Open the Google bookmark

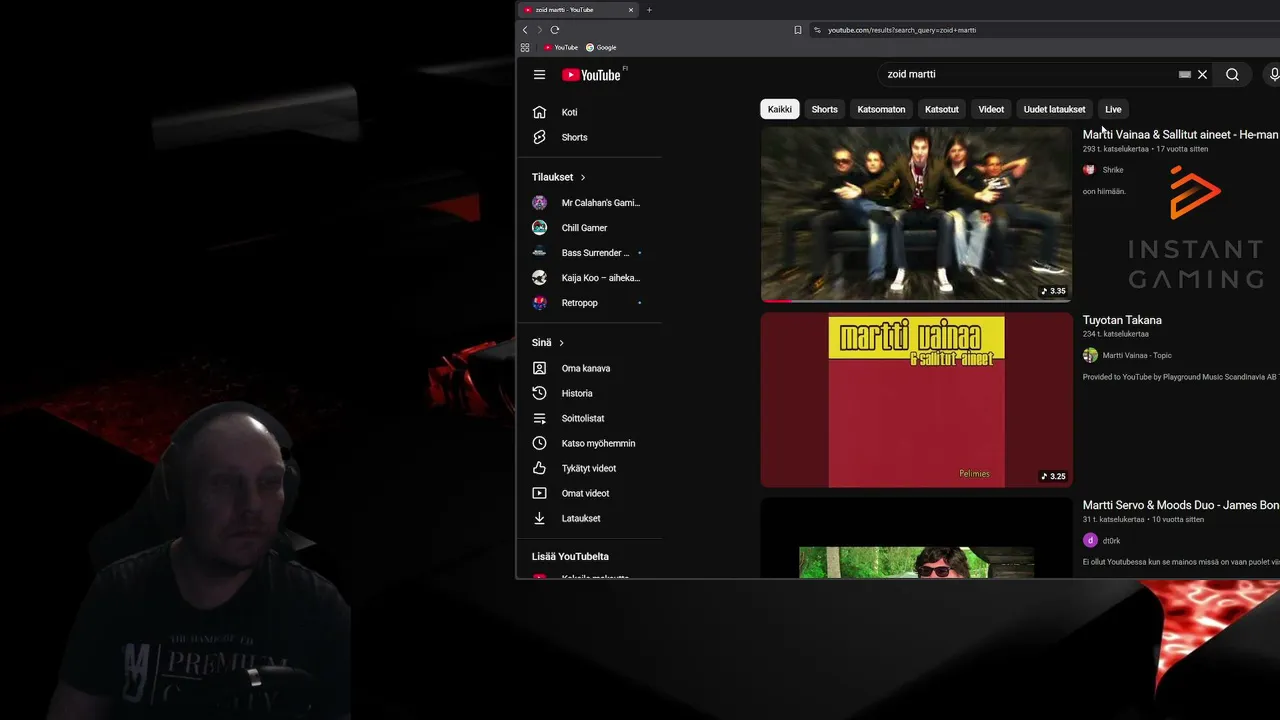(601, 47)
